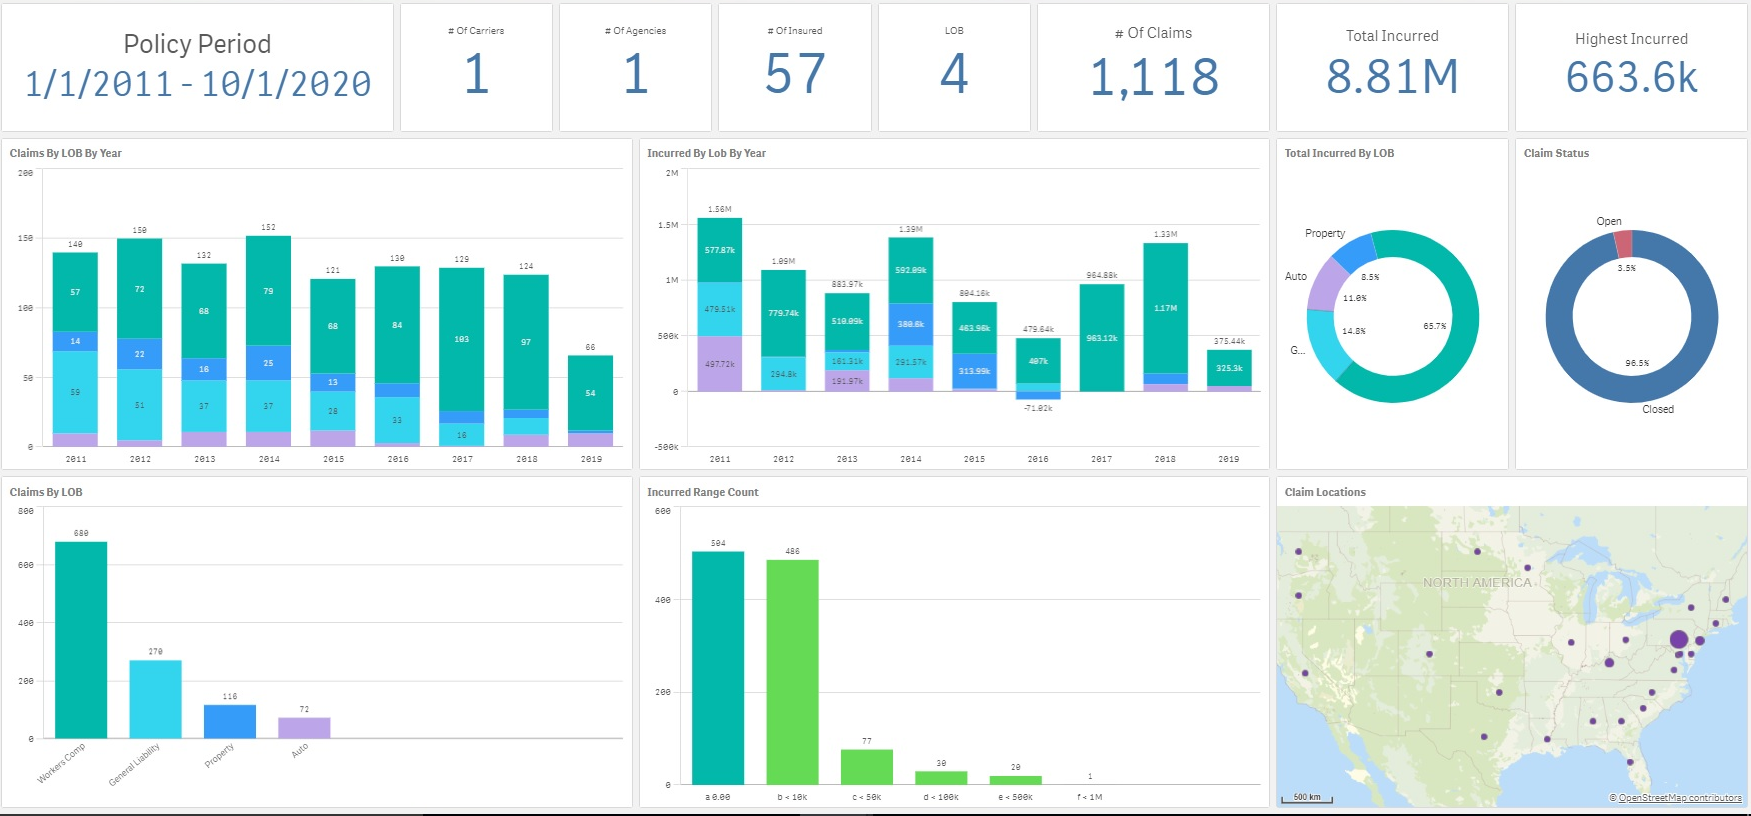The height and width of the screenshot is (816, 1751).
Task: Pick the Auto bar in Claims By LOB
Action: tap(304, 727)
